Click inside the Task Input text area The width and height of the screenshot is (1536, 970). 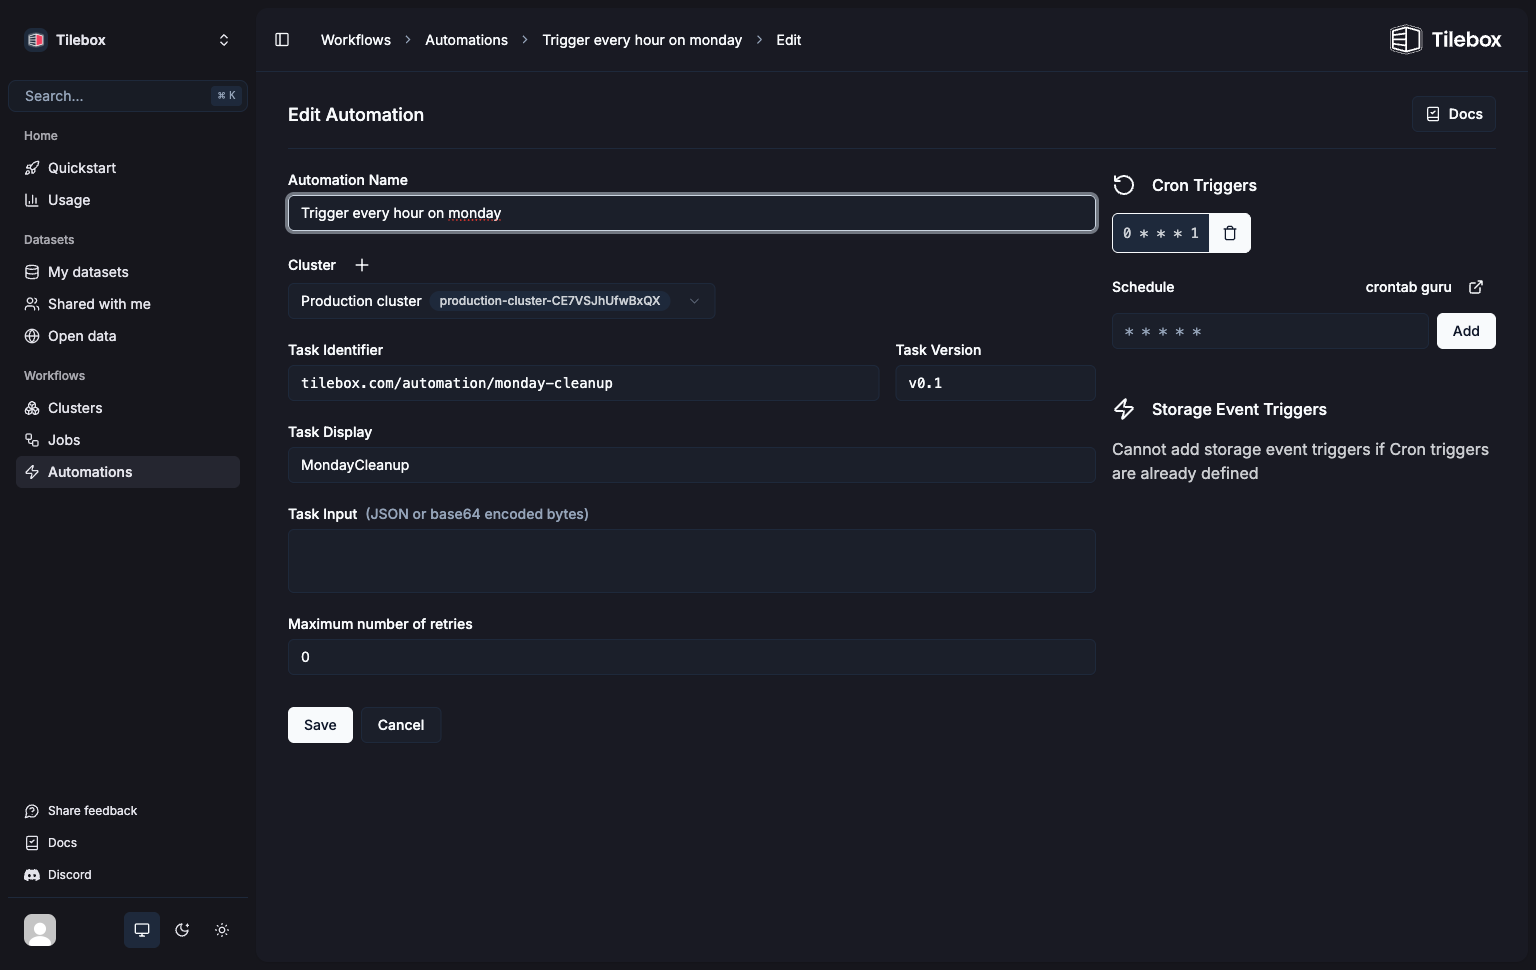pyautogui.click(x=691, y=560)
